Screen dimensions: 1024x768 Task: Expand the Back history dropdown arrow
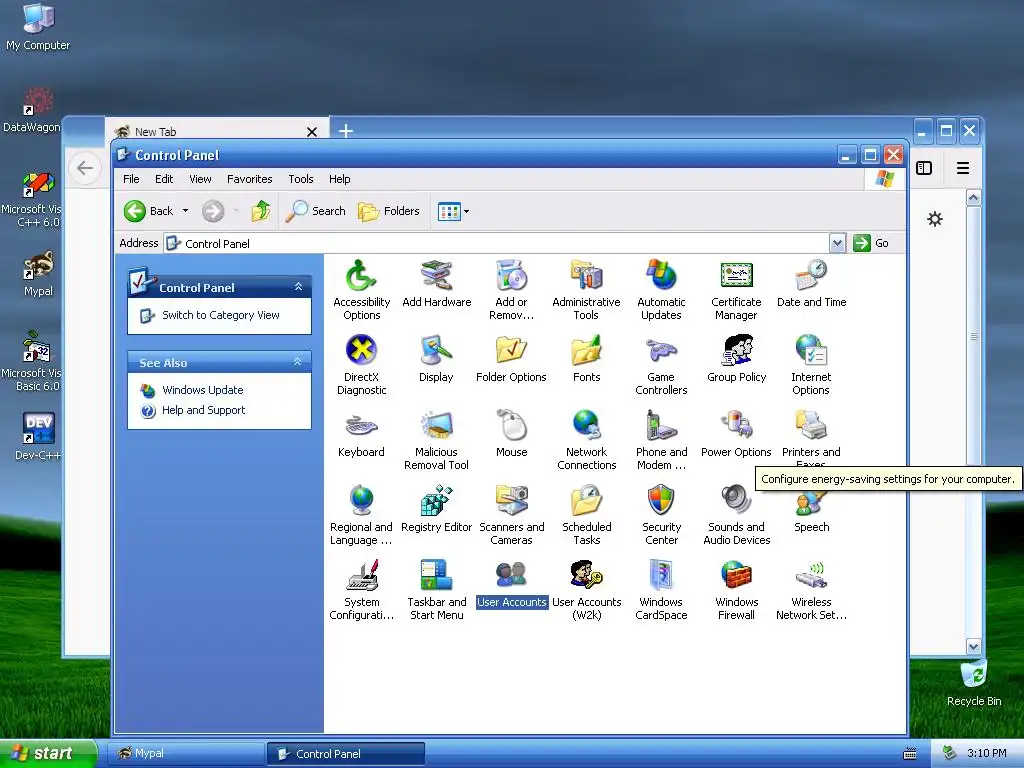tap(185, 211)
